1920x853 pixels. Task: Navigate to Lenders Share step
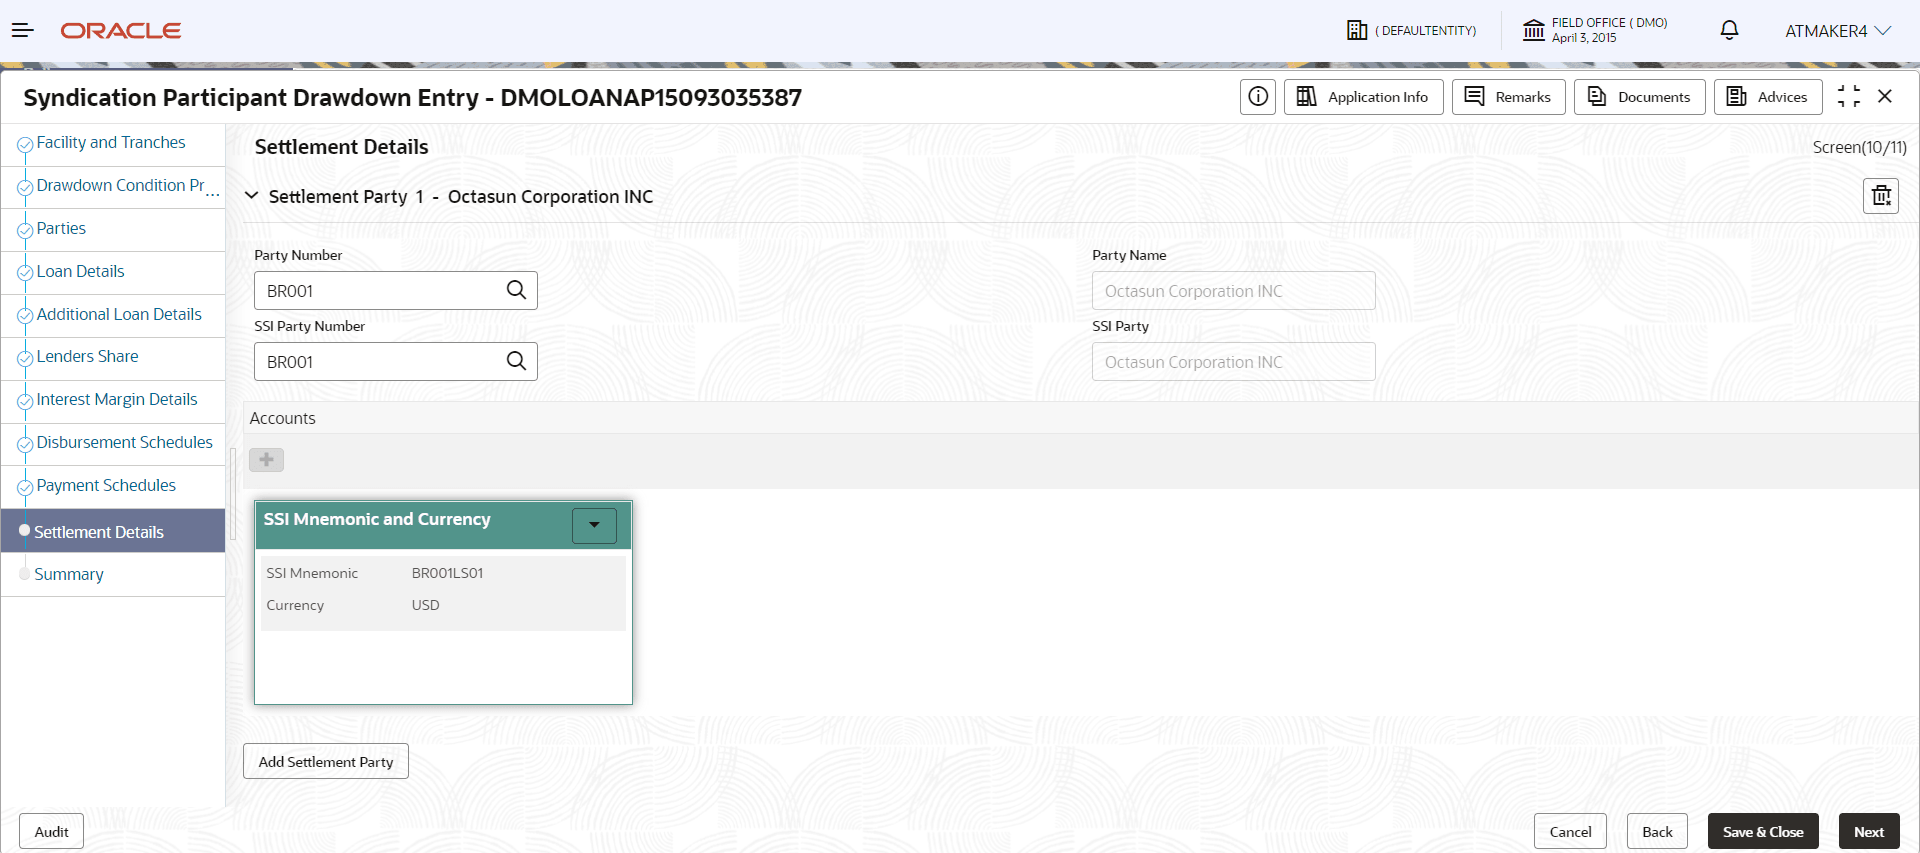tap(88, 357)
